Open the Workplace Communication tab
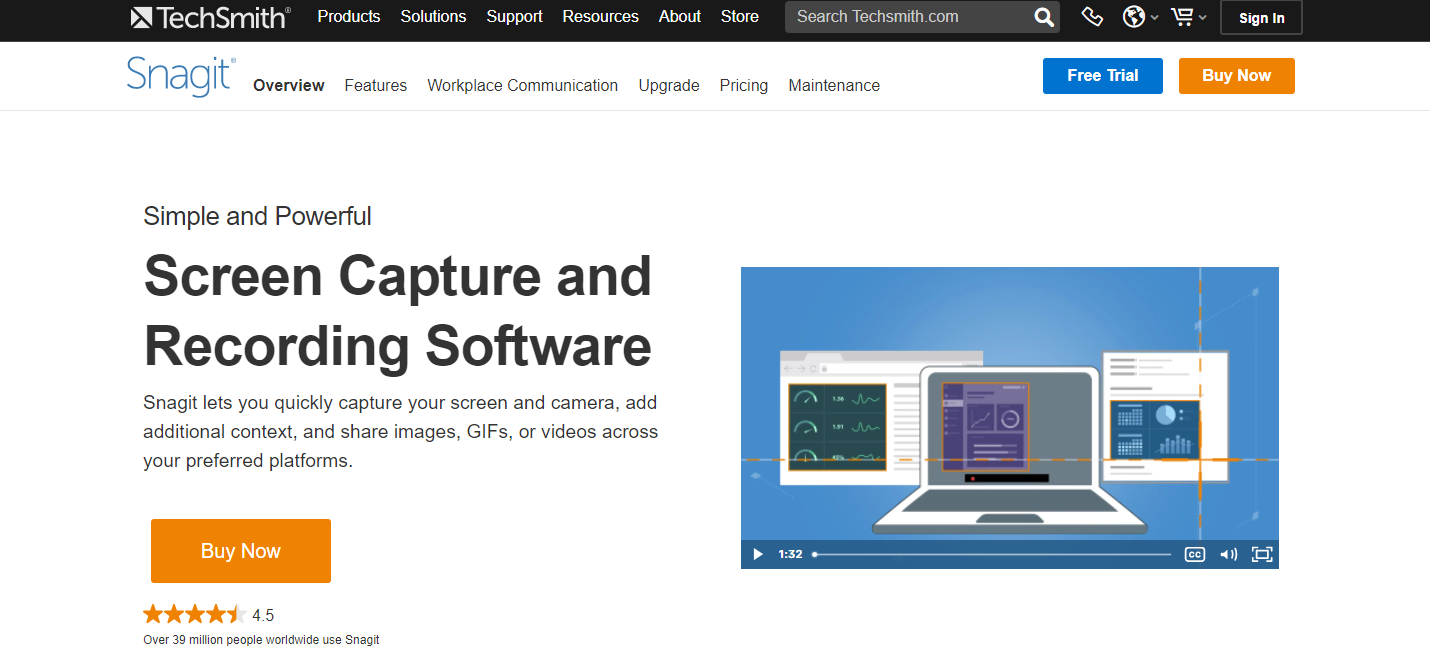This screenshot has height=654, width=1430. click(x=523, y=86)
